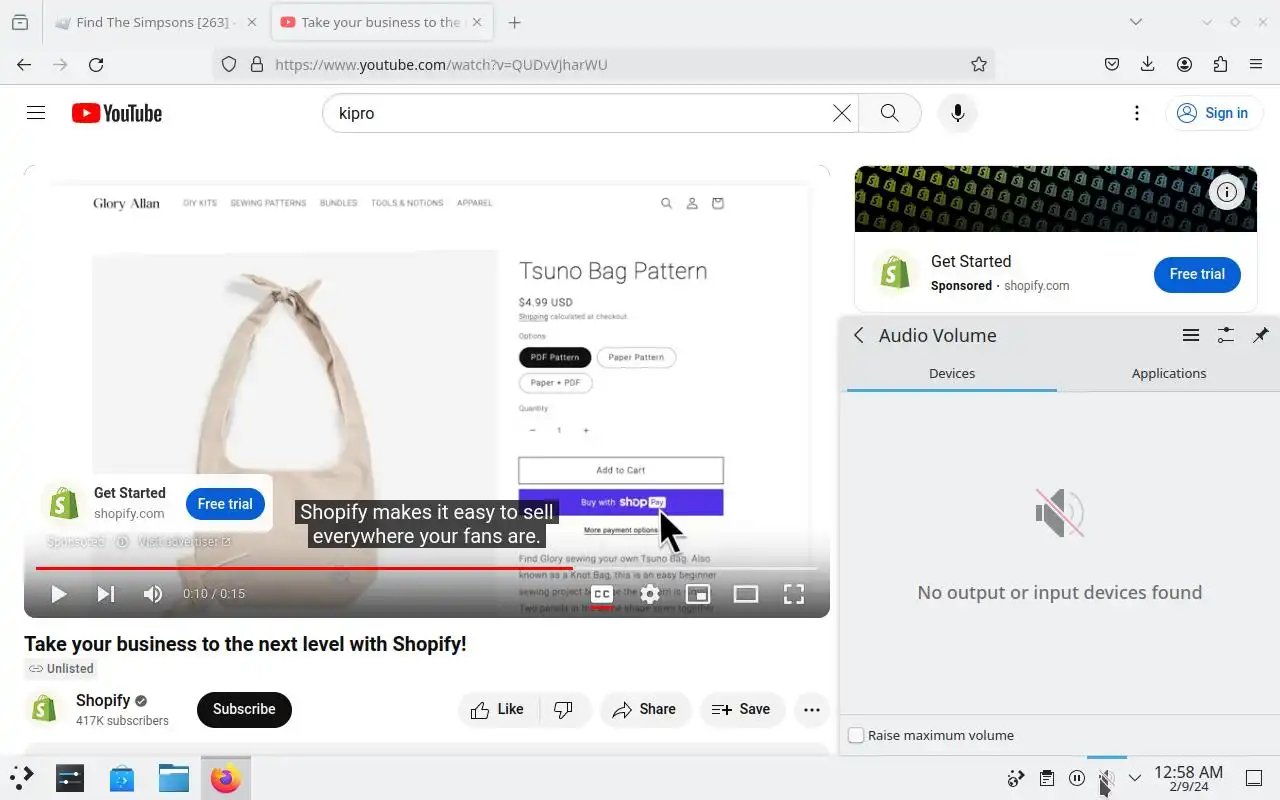This screenshot has height=800, width=1280.
Task: Open media player pause tray icon
Action: click(x=1076, y=778)
